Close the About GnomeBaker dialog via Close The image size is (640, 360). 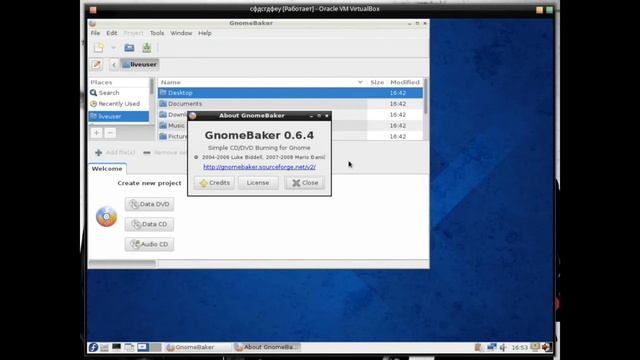pyautogui.click(x=305, y=183)
